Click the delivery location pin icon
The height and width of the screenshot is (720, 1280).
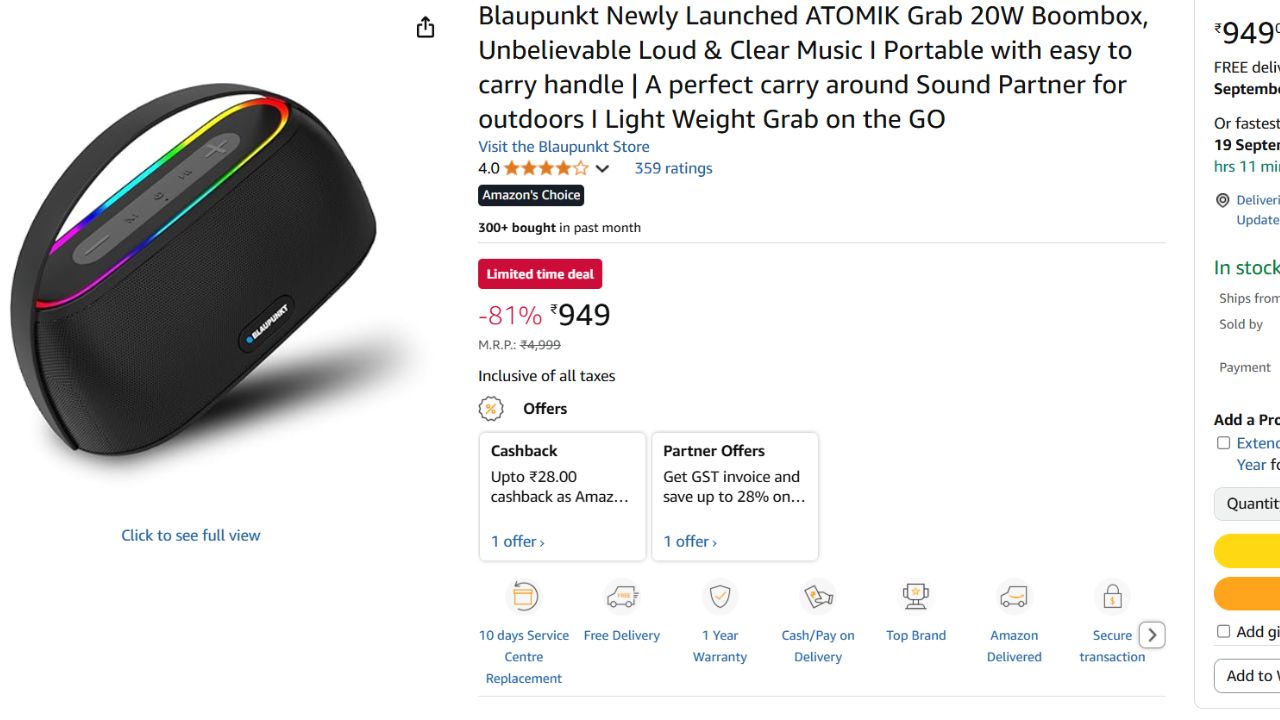coord(1222,200)
